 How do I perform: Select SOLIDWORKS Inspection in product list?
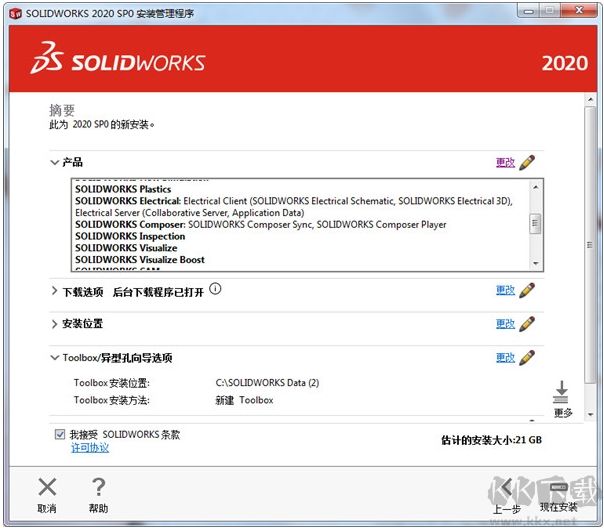tap(130, 236)
